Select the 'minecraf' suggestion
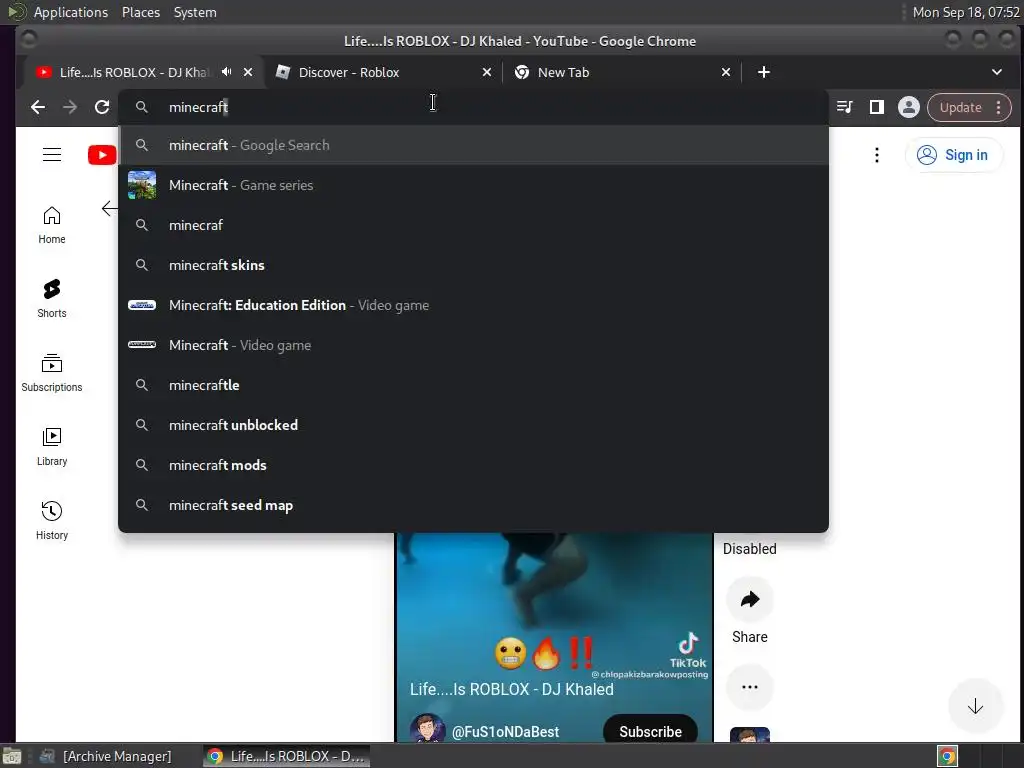 pos(473,225)
